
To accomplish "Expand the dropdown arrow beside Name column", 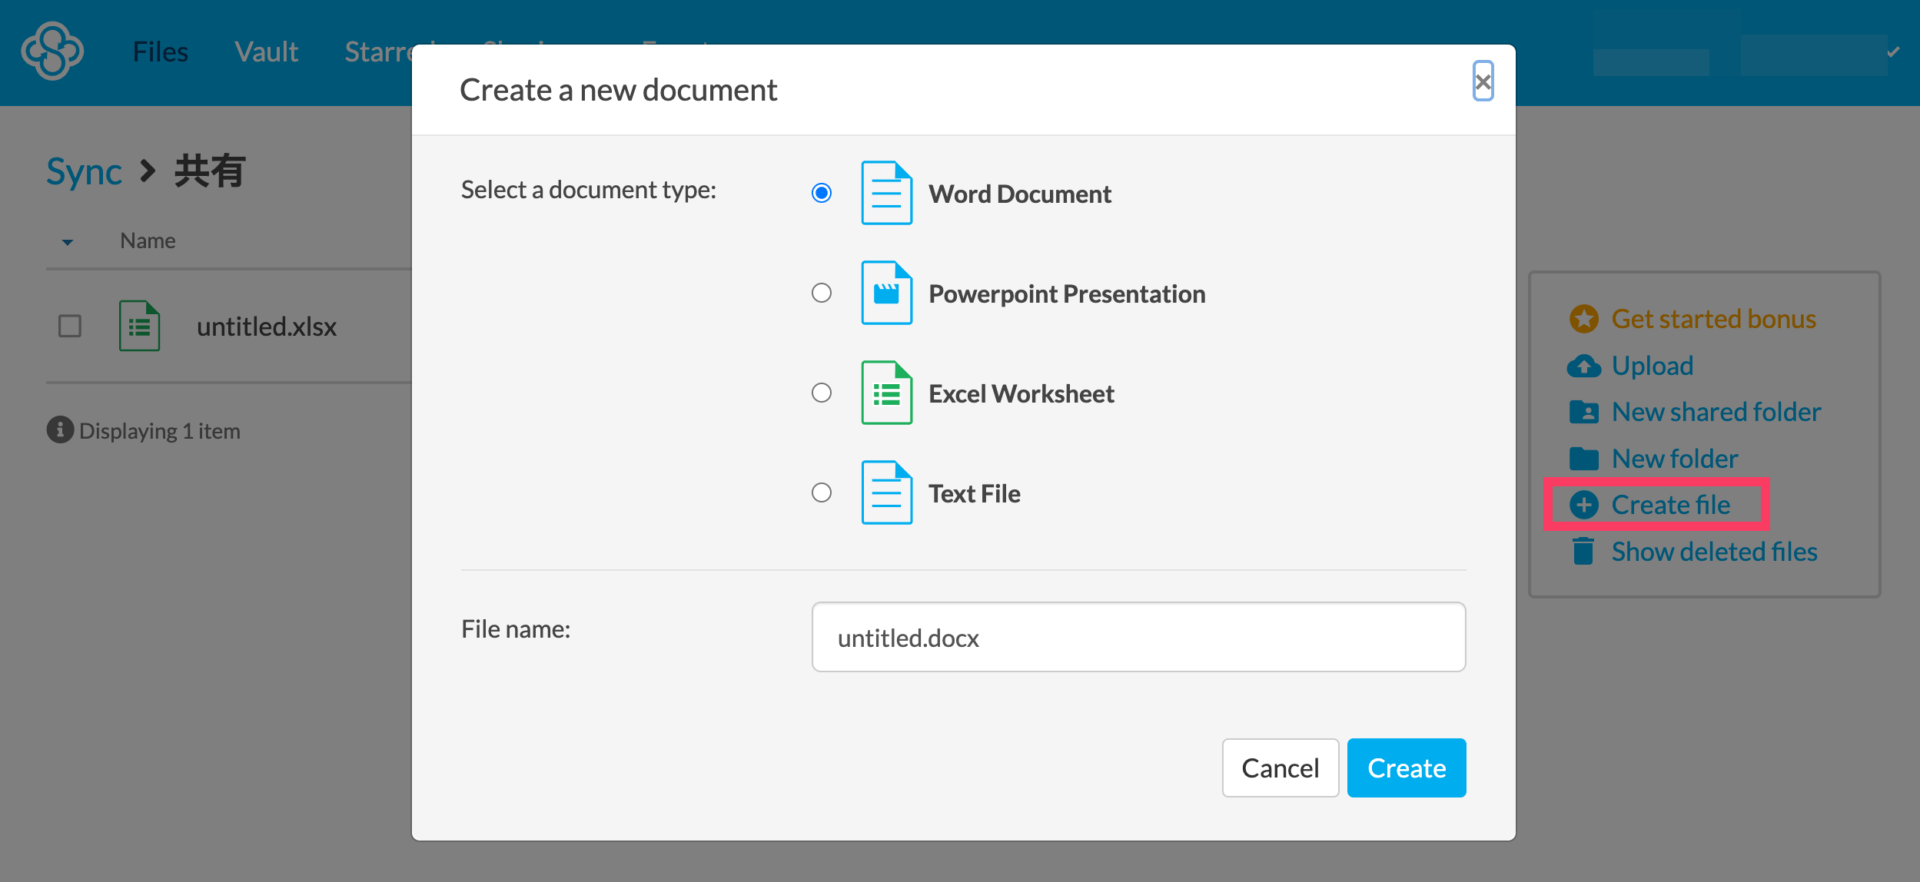I will click(x=67, y=242).
